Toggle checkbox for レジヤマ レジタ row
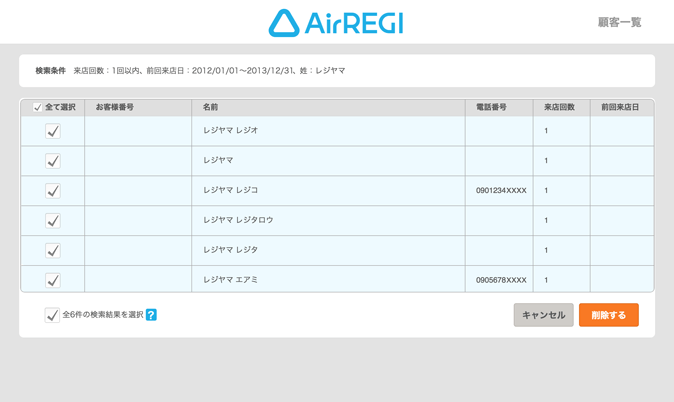Screen dimensions: 674x402 53,250
